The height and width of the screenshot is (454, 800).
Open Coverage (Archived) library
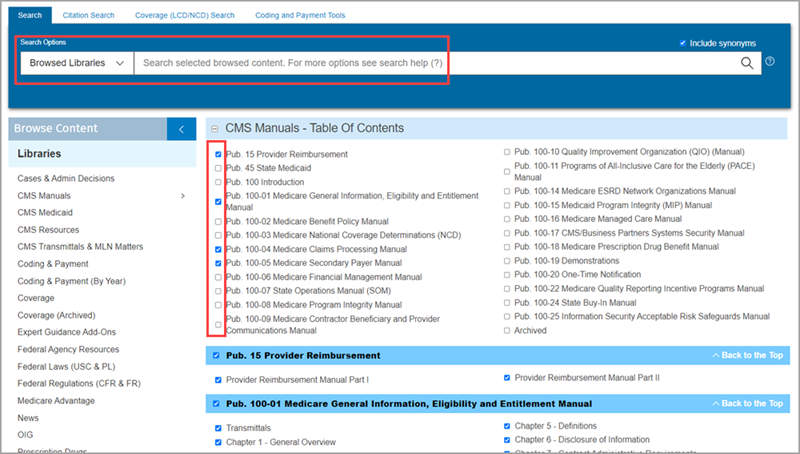[x=57, y=315]
